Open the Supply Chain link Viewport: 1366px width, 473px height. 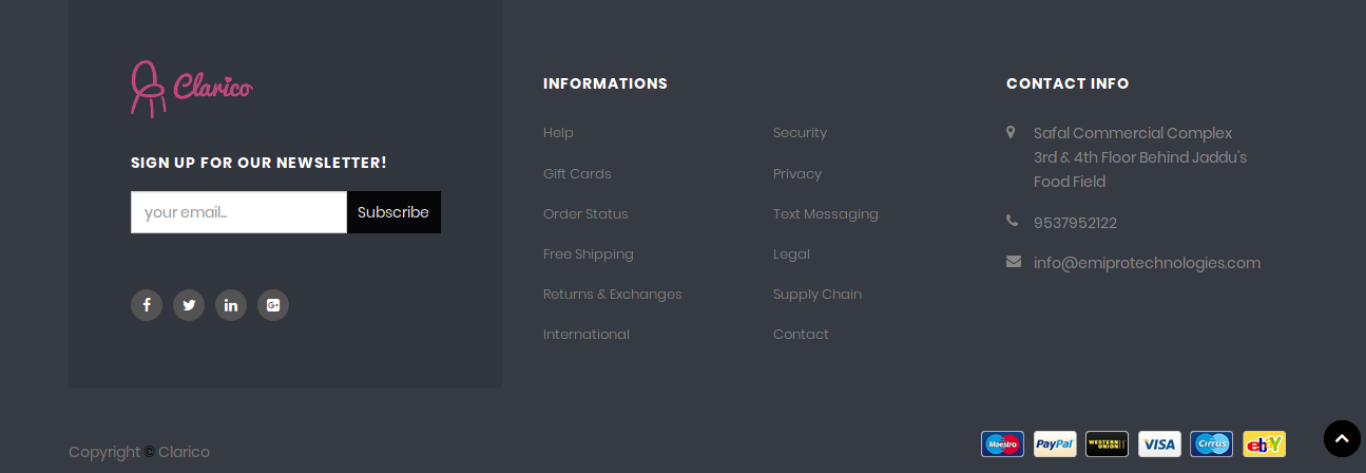click(817, 294)
